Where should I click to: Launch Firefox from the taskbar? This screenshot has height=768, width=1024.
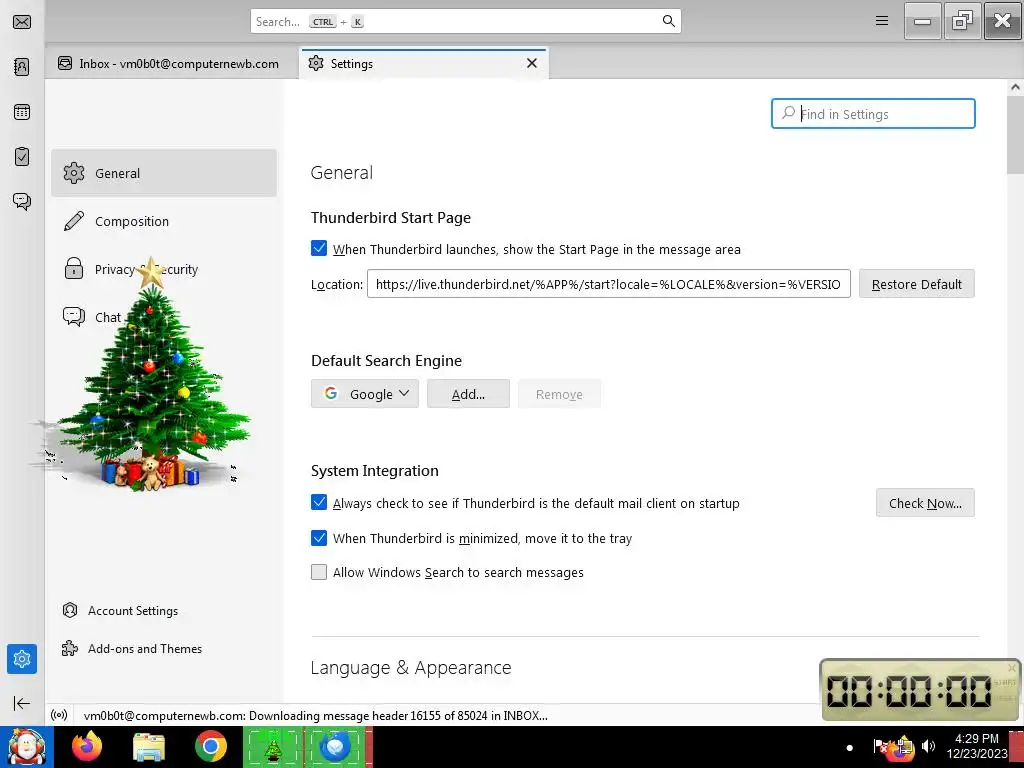pyautogui.click(x=87, y=746)
